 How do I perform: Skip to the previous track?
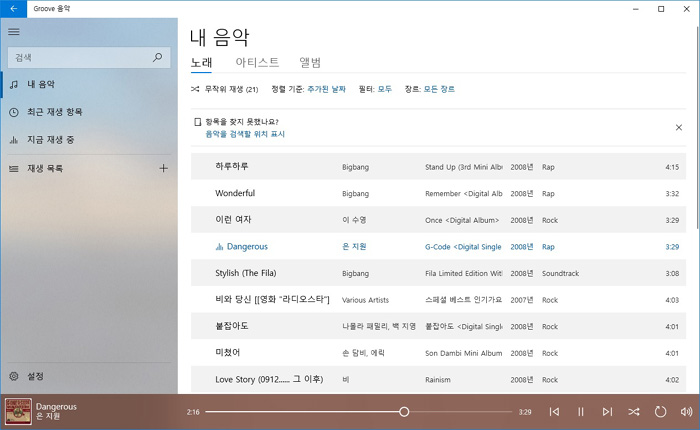(x=554, y=412)
